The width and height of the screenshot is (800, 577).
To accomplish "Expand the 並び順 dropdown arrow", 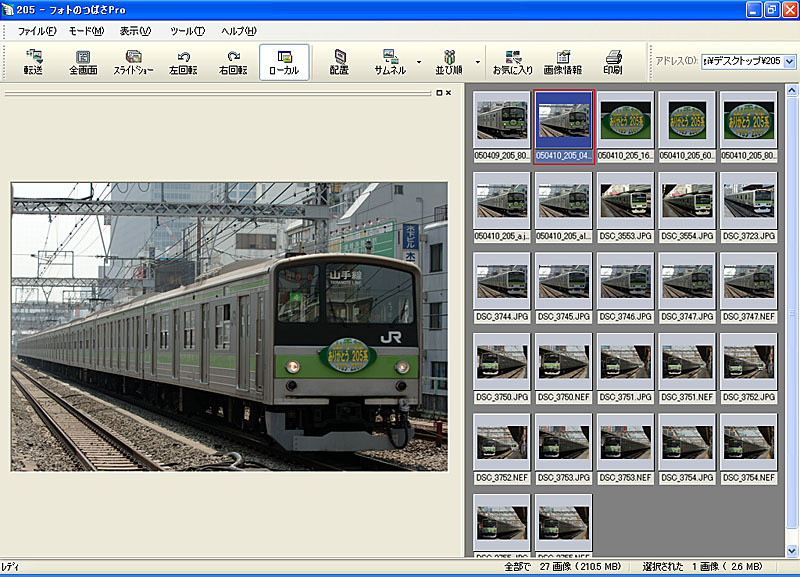I will click(x=478, y=62).
